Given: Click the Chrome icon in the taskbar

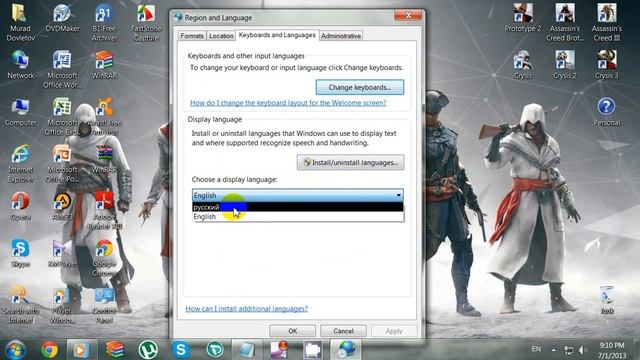Looking at the screenshot, I should [49, 350].
